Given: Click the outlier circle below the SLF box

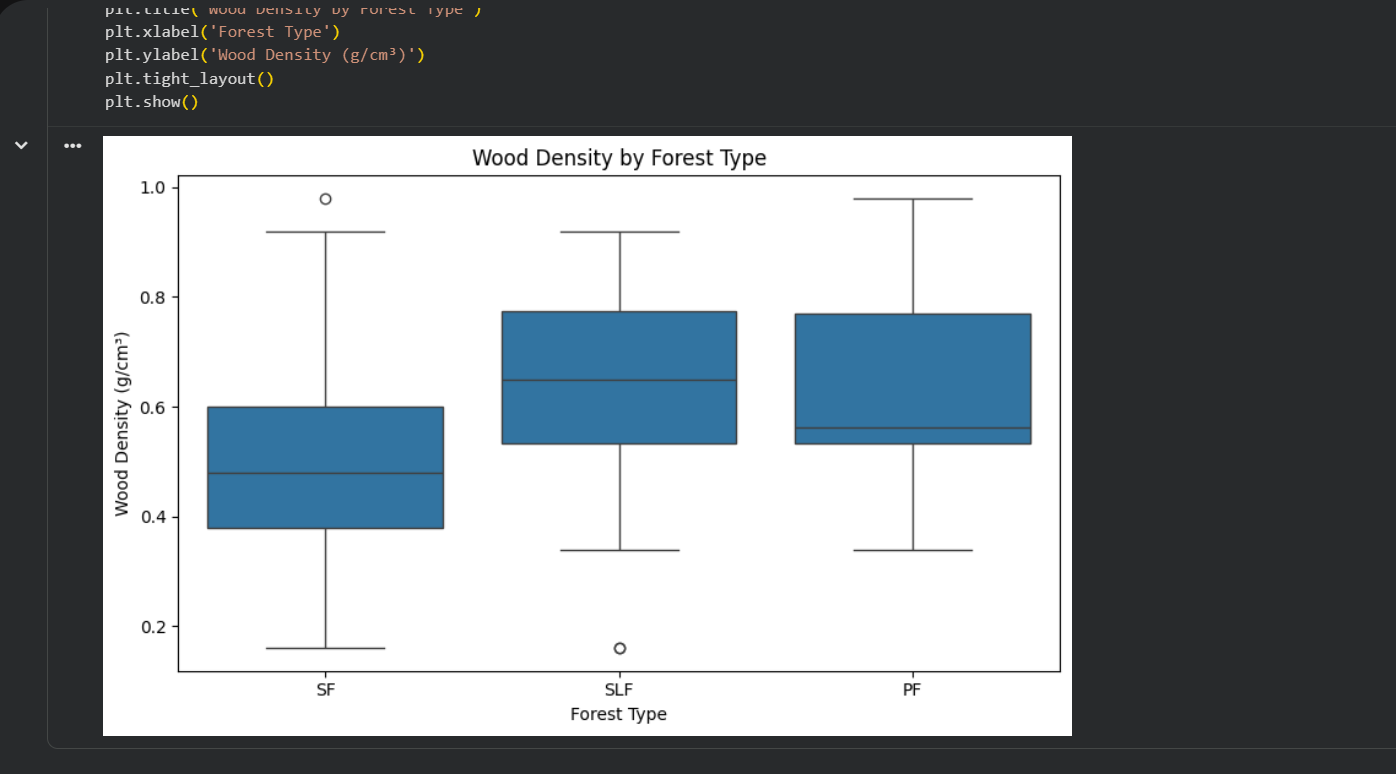Looking at the screenshot, I should coord(618,647).
